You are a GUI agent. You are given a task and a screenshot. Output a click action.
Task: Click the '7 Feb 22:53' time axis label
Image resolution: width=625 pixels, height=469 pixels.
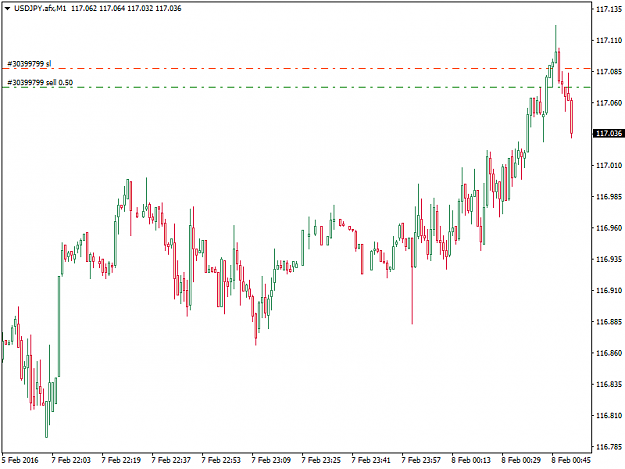pos(221,460)
